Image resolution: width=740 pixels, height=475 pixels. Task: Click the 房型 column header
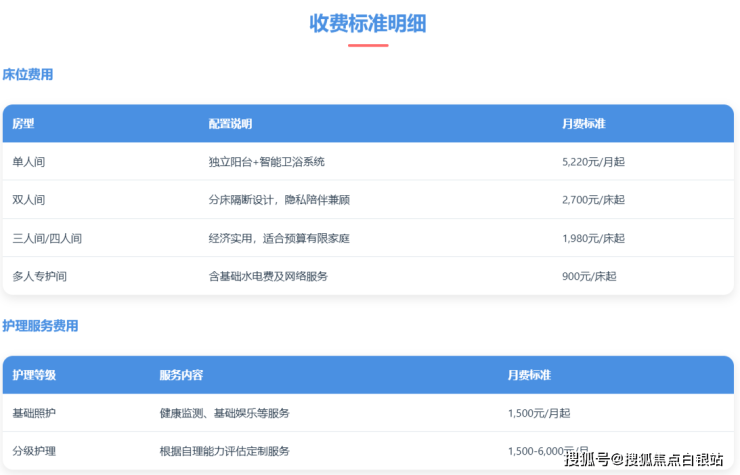point(24,124)
